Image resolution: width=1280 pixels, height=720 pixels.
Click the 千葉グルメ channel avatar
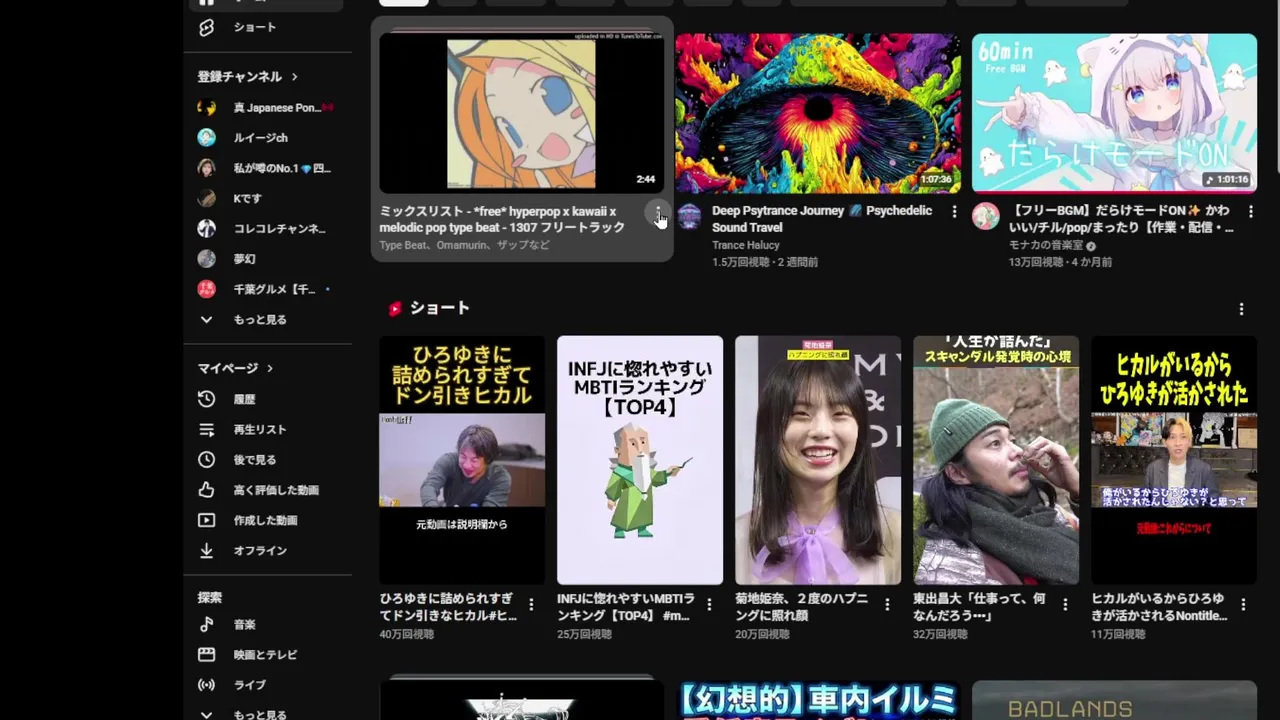[x=206, y=289]
